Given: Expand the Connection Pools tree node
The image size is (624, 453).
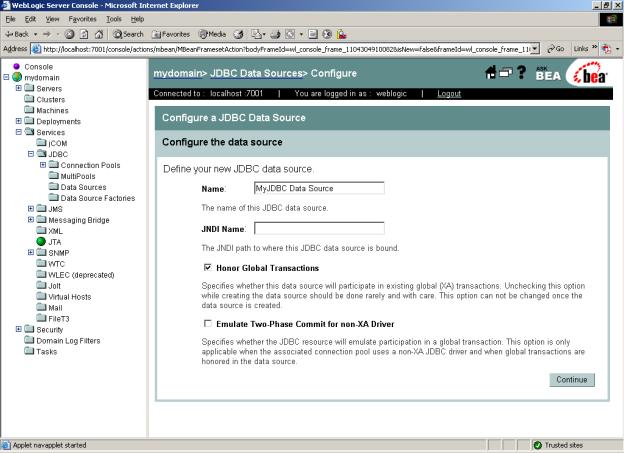Looking at the screenshot, I should pos(43,164).
